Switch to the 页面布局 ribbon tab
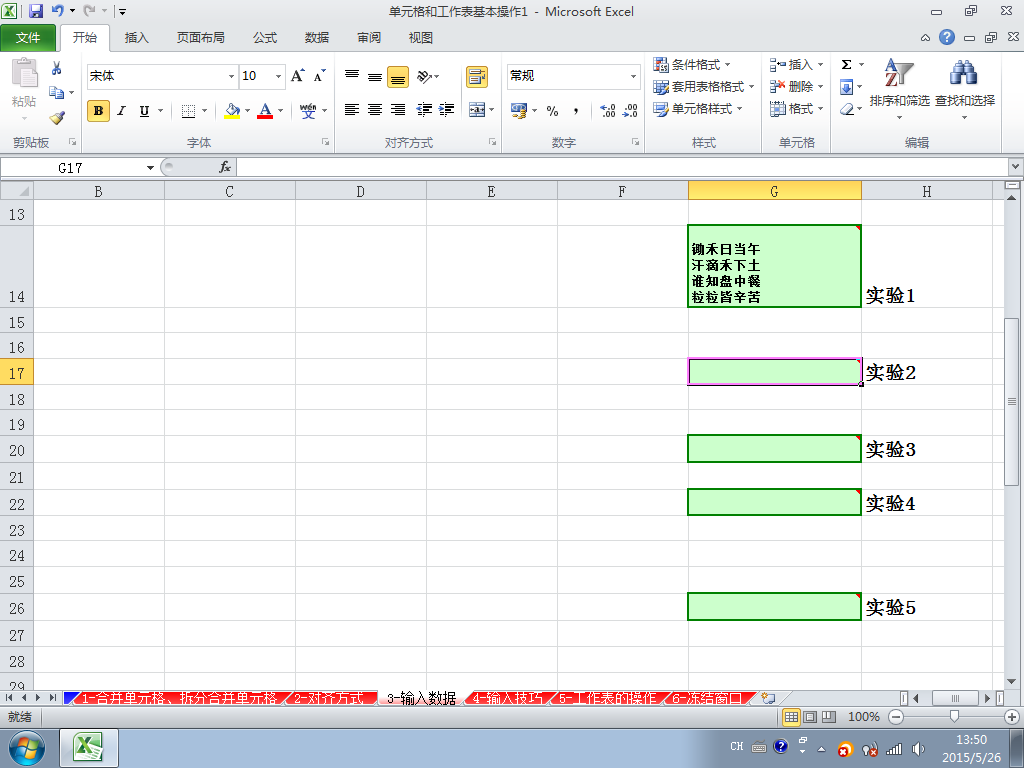 tap(200, 38)
